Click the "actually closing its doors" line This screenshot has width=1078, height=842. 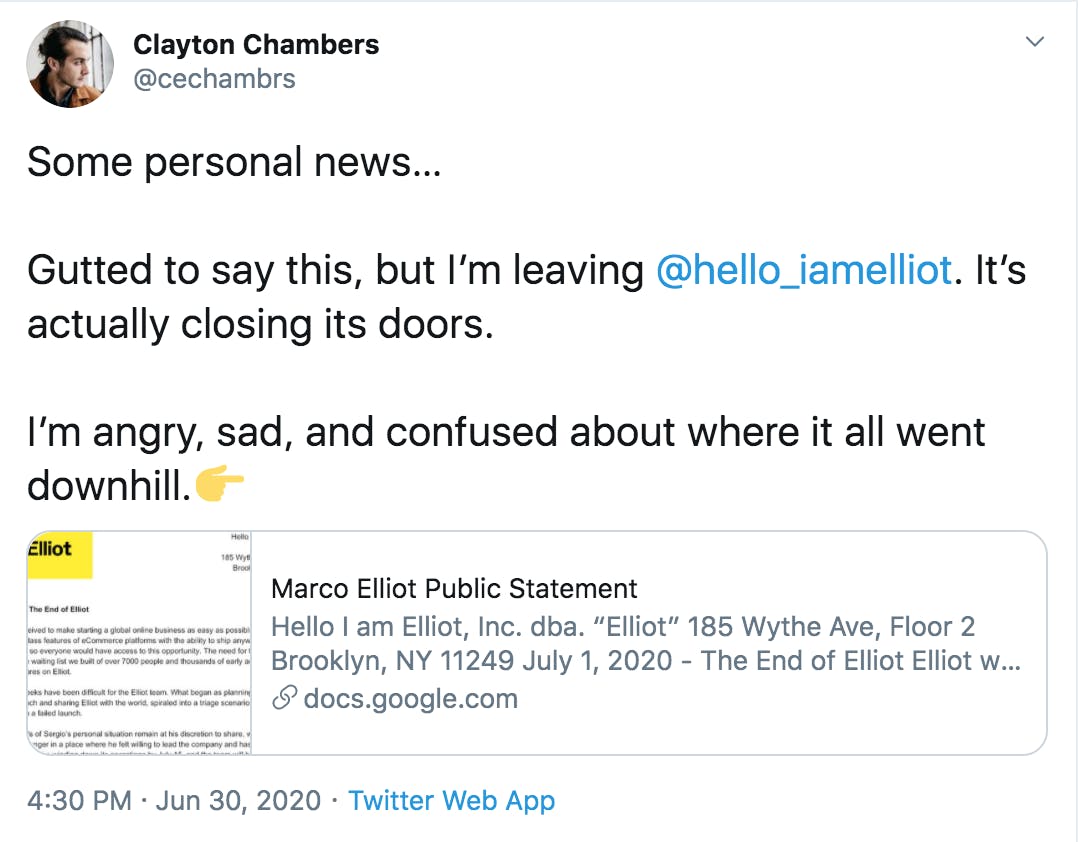click(260, 324)
